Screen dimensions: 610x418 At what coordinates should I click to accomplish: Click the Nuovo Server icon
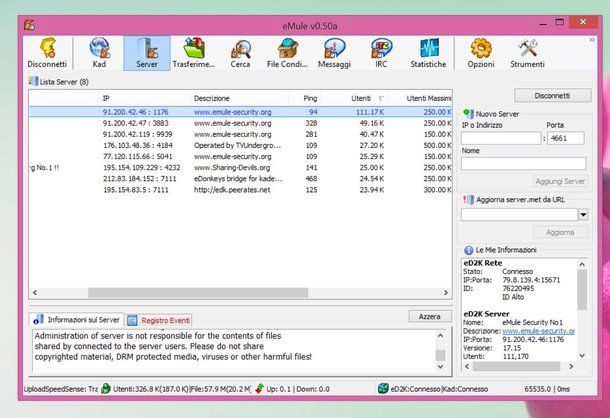468,114
